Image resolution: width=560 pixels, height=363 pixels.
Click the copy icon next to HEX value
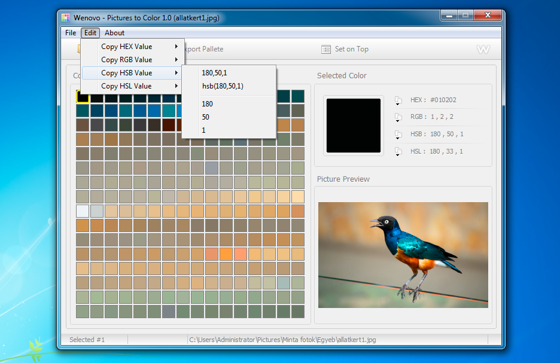tap(398, 101)
